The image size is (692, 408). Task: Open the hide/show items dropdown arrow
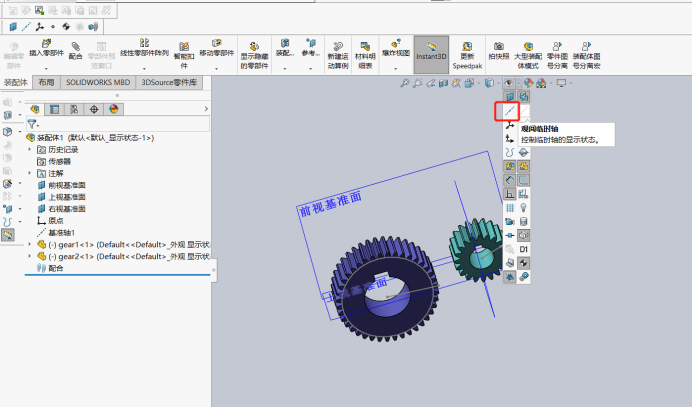[518, 83]
